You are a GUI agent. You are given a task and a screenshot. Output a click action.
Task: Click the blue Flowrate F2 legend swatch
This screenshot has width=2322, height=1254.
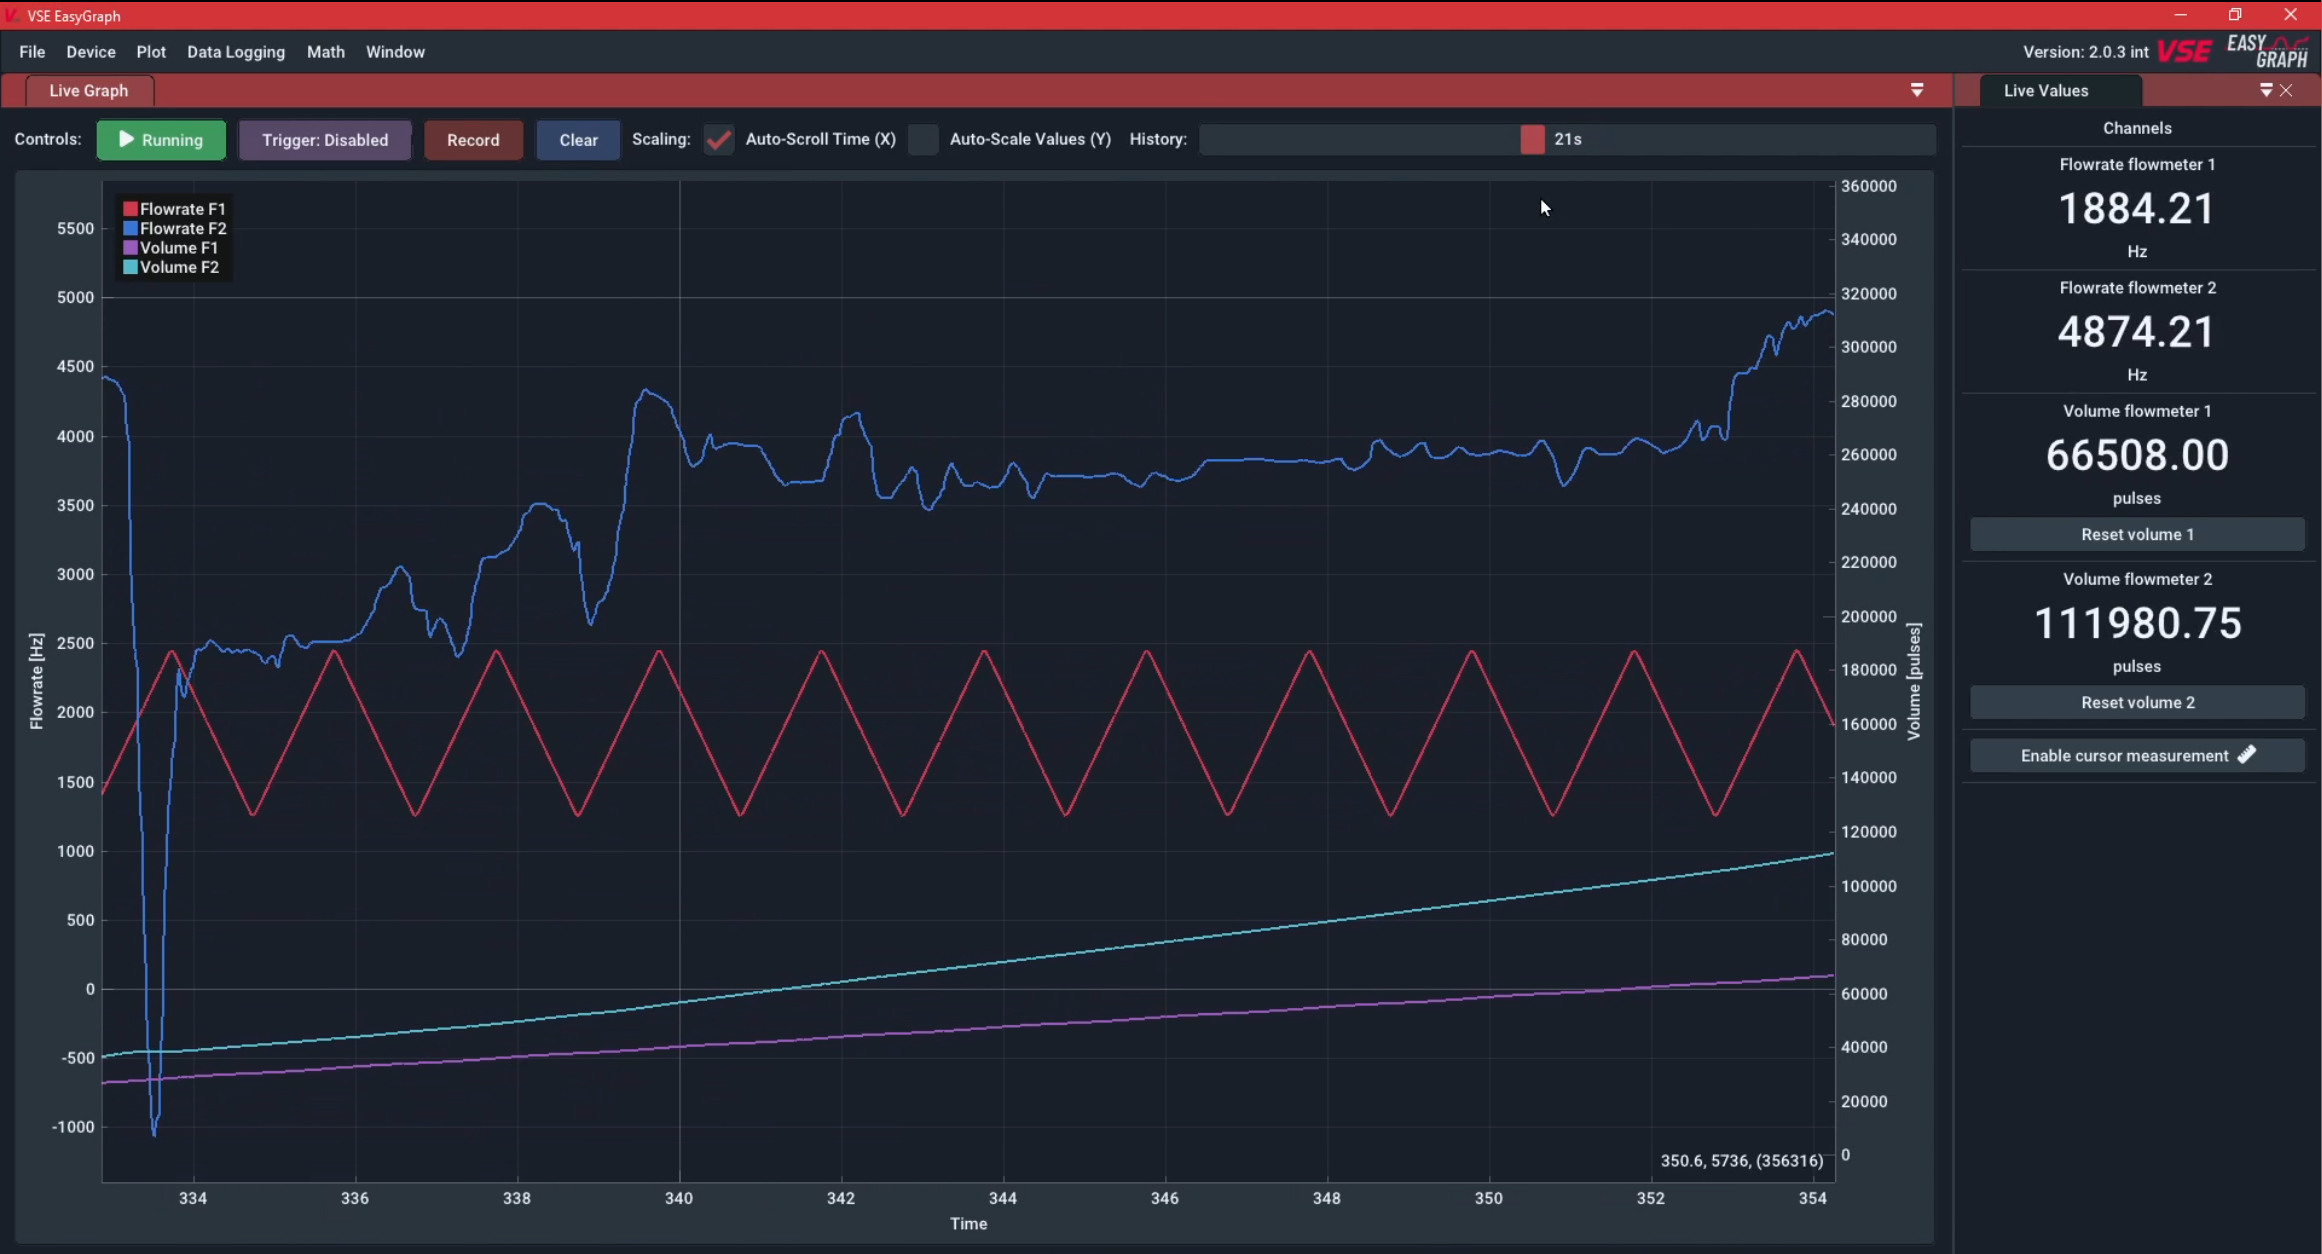tap(130, 228)
